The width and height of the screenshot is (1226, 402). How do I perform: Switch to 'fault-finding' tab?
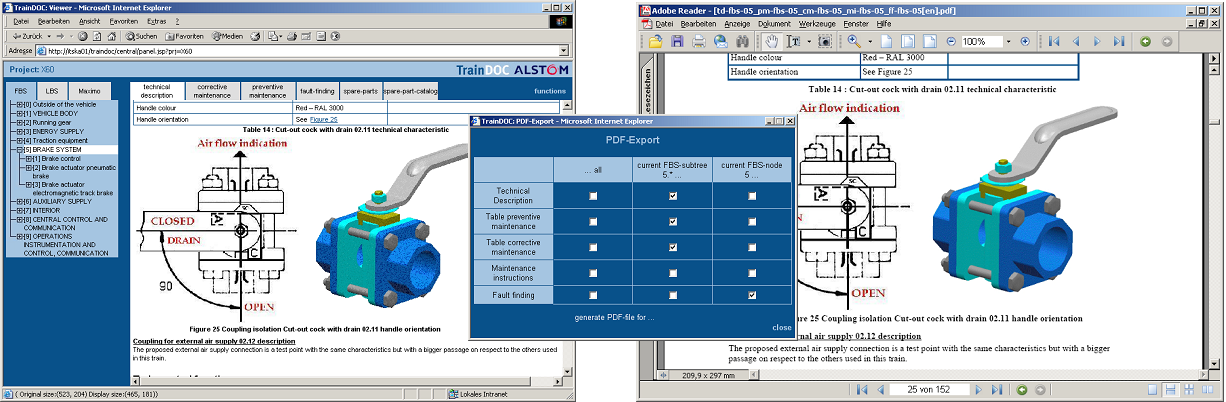[x=317, y=92]
